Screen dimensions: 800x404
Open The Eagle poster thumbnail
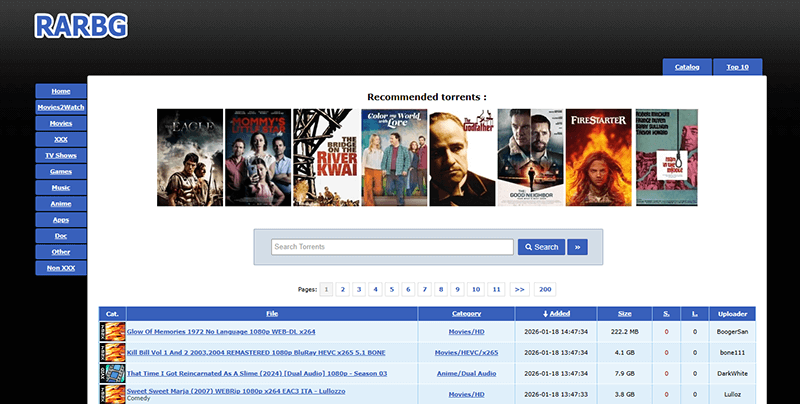pyautogui.click(x=190, y=157)
